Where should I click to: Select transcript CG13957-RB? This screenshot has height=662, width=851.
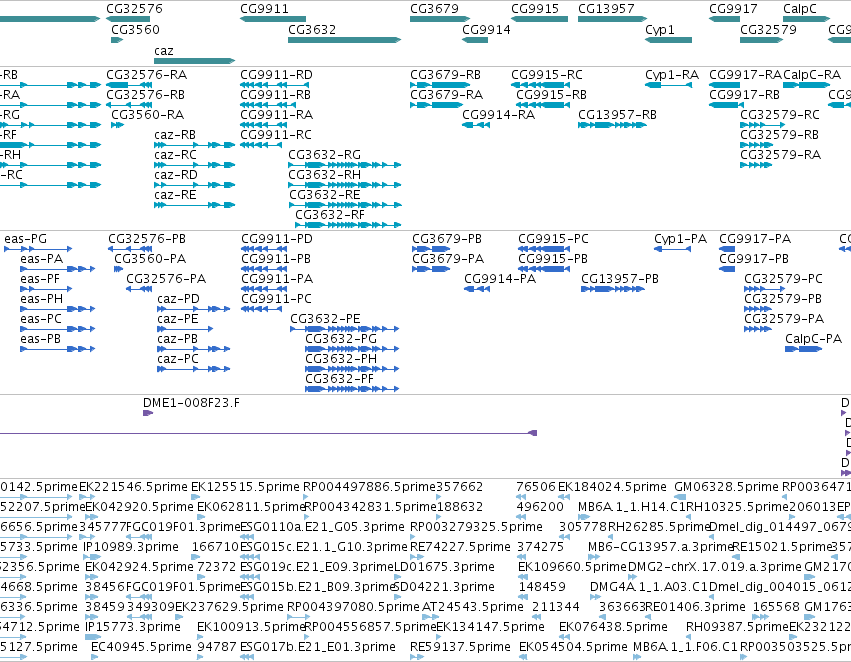612,125
